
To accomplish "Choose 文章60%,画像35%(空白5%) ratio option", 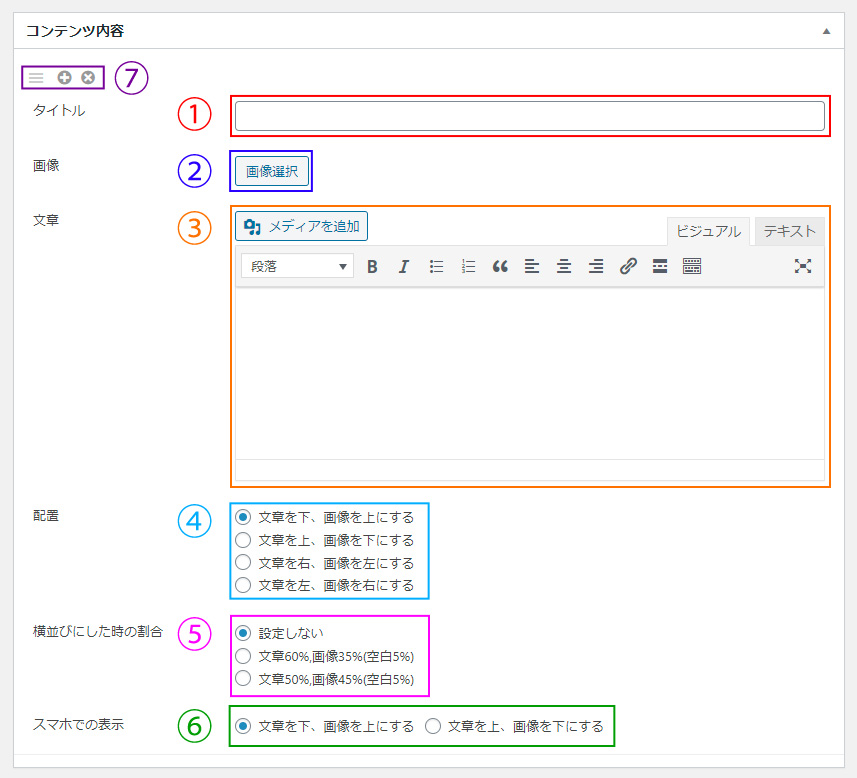I will coord(241,656).
